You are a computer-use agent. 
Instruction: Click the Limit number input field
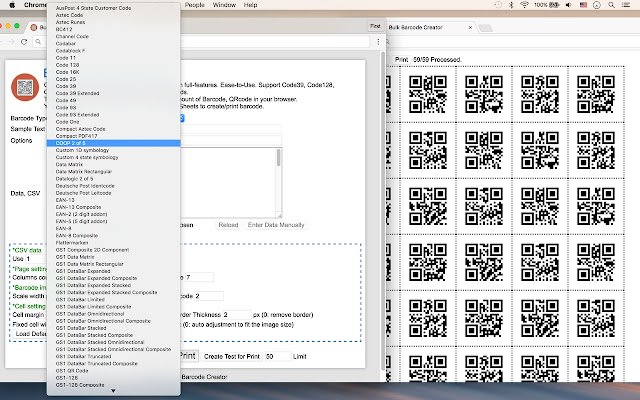pos(278,356)
